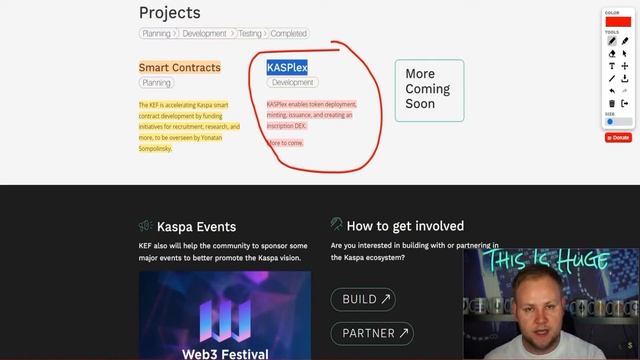This screenshot has width=640, height=360.
Task: Select the Testing stage in breadcrumb
Action: [x=250, y=33]
